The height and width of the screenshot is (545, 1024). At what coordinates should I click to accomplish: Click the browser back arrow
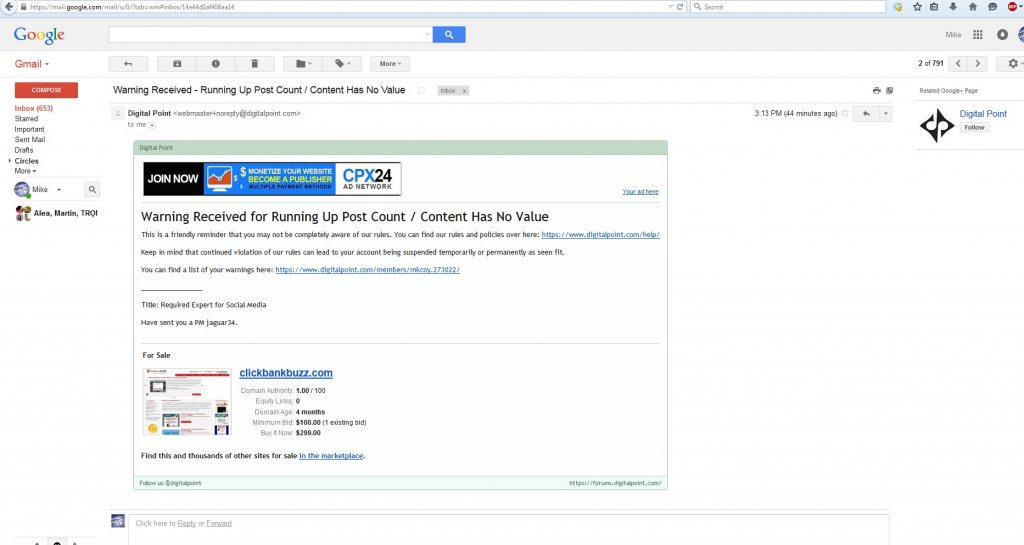[x=8, y=7]
